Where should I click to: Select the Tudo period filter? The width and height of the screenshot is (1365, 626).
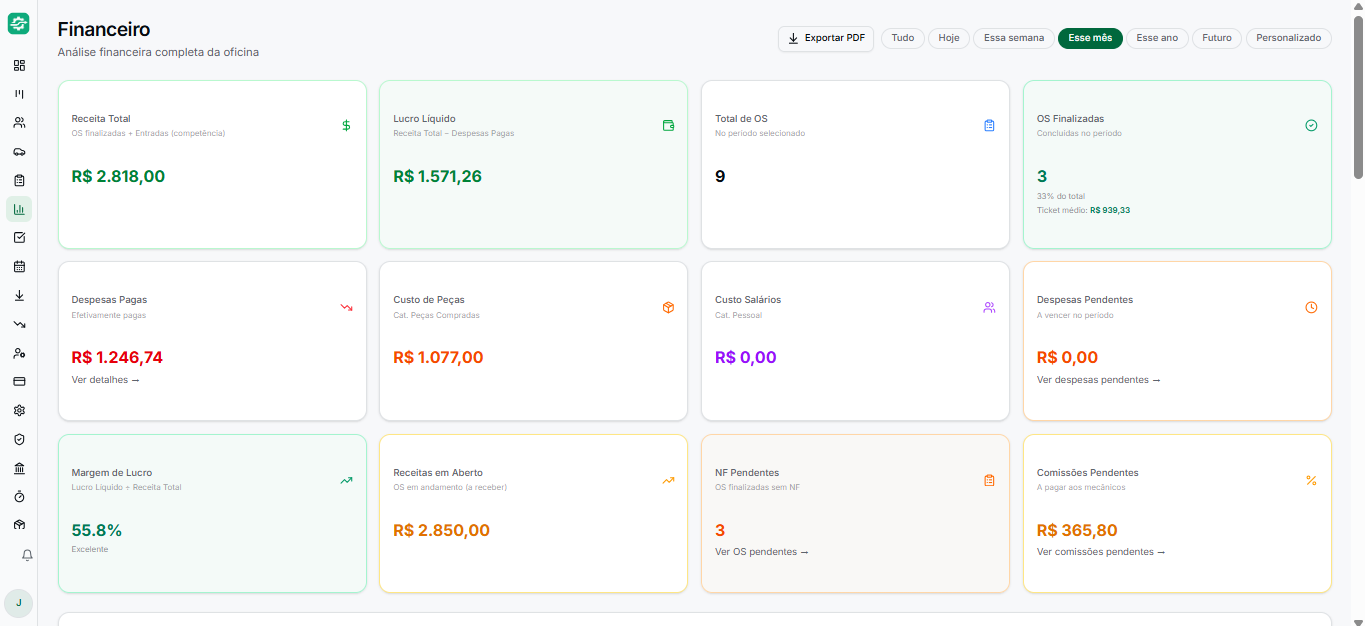[x=903, y=38]
